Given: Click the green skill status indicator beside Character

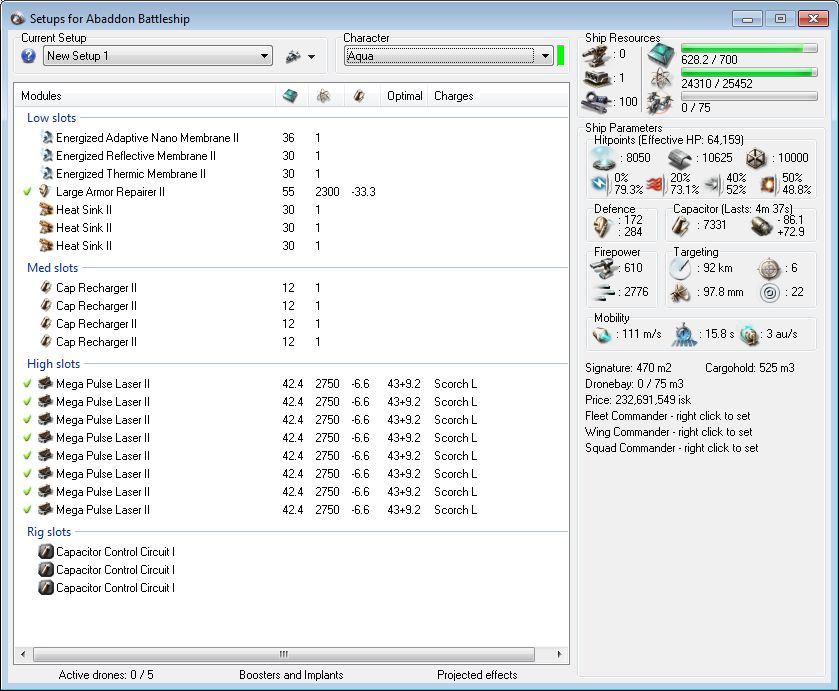Looking at the screenshot, I should coord(561,56).
